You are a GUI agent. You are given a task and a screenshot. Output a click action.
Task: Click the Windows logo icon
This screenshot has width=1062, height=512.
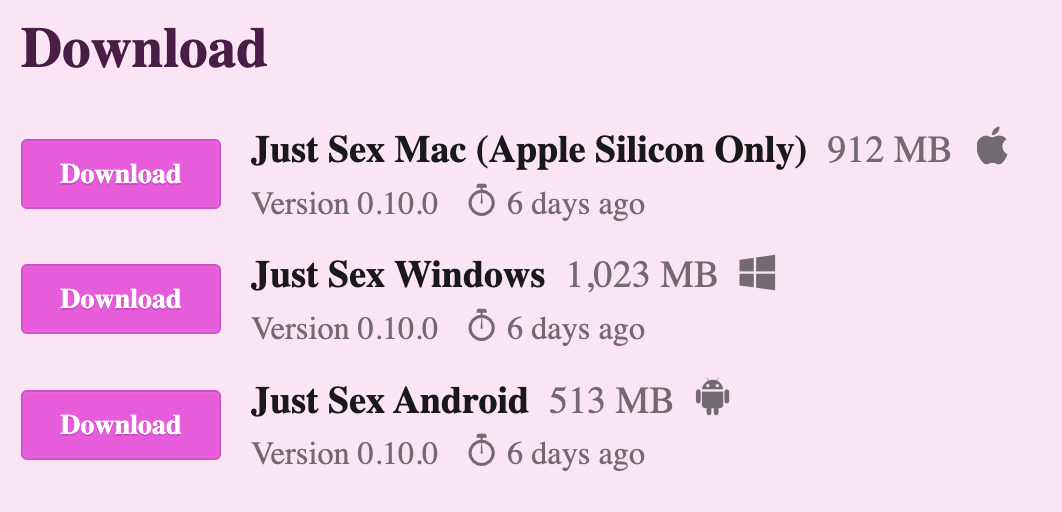coord(757,273)
